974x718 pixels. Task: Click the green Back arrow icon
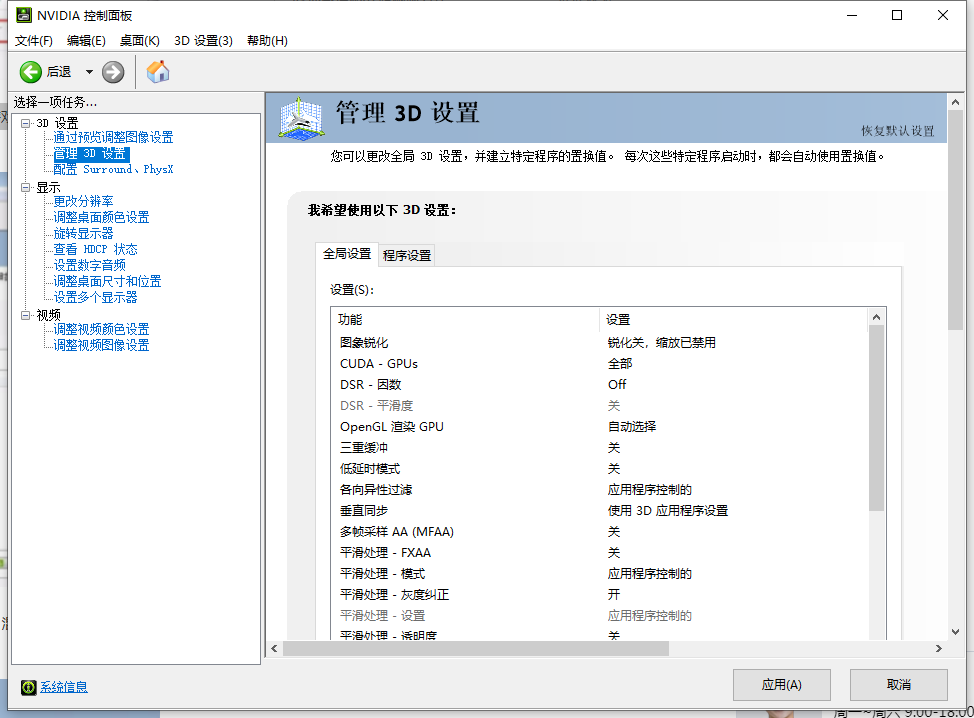click(x=31, y=71)
